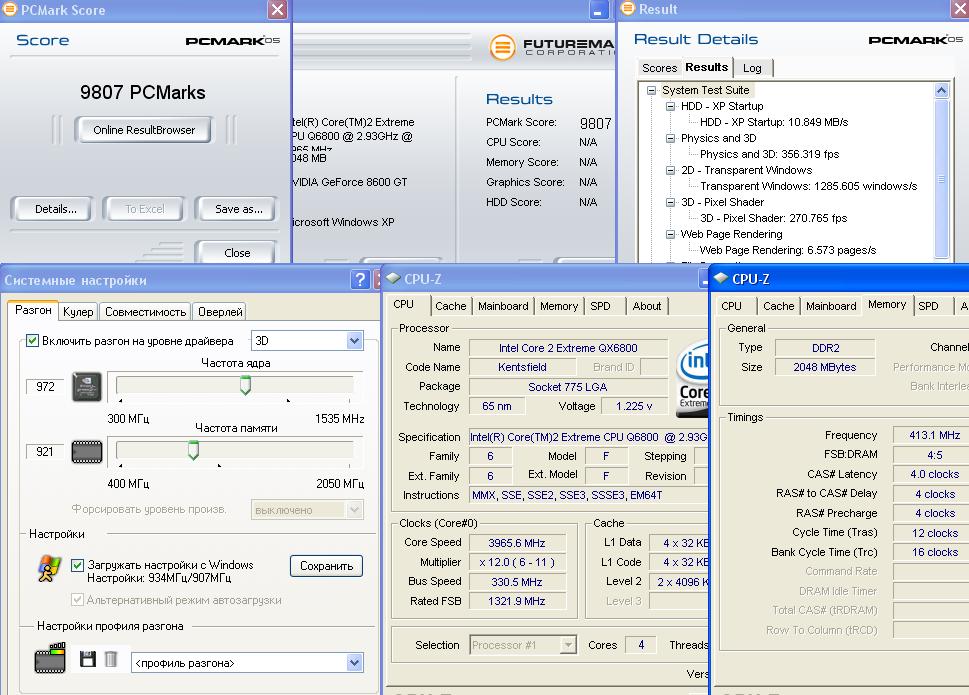This screenshot has height=695, width=969.
Task: Switch to the Log tab in Result Details
Action: point(752,68)
